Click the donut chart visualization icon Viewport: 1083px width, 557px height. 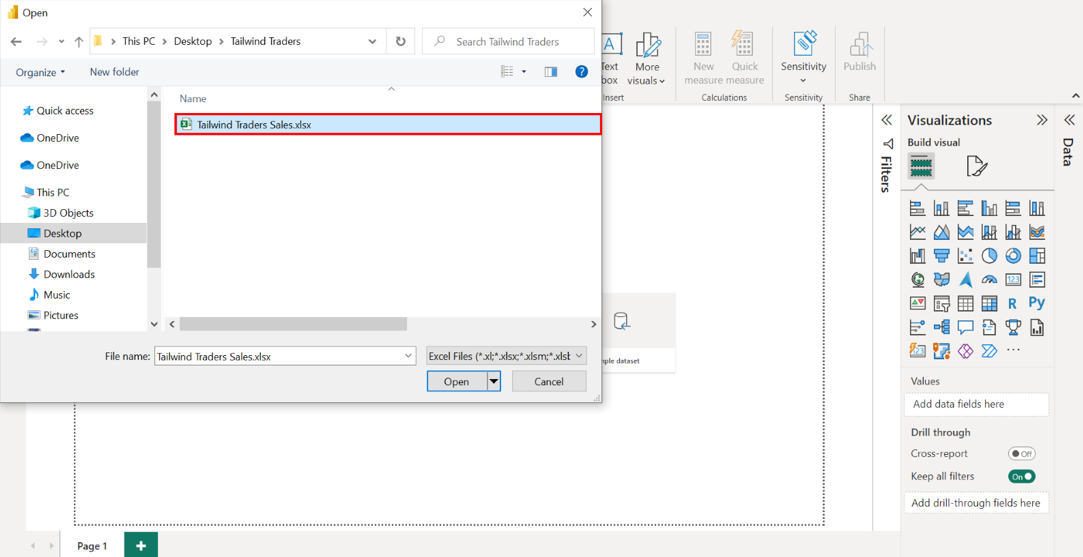click(x=1013, y=256)
